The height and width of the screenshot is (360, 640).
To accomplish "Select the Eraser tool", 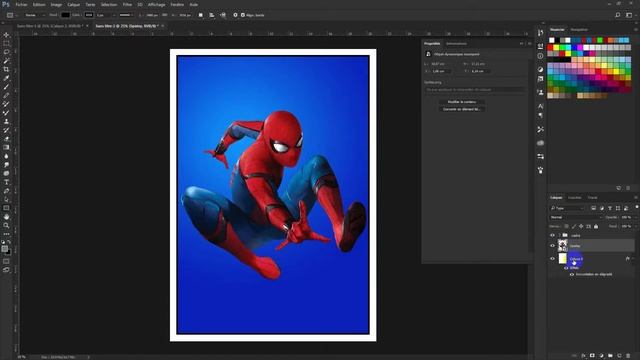I will [x=7, y=139].
